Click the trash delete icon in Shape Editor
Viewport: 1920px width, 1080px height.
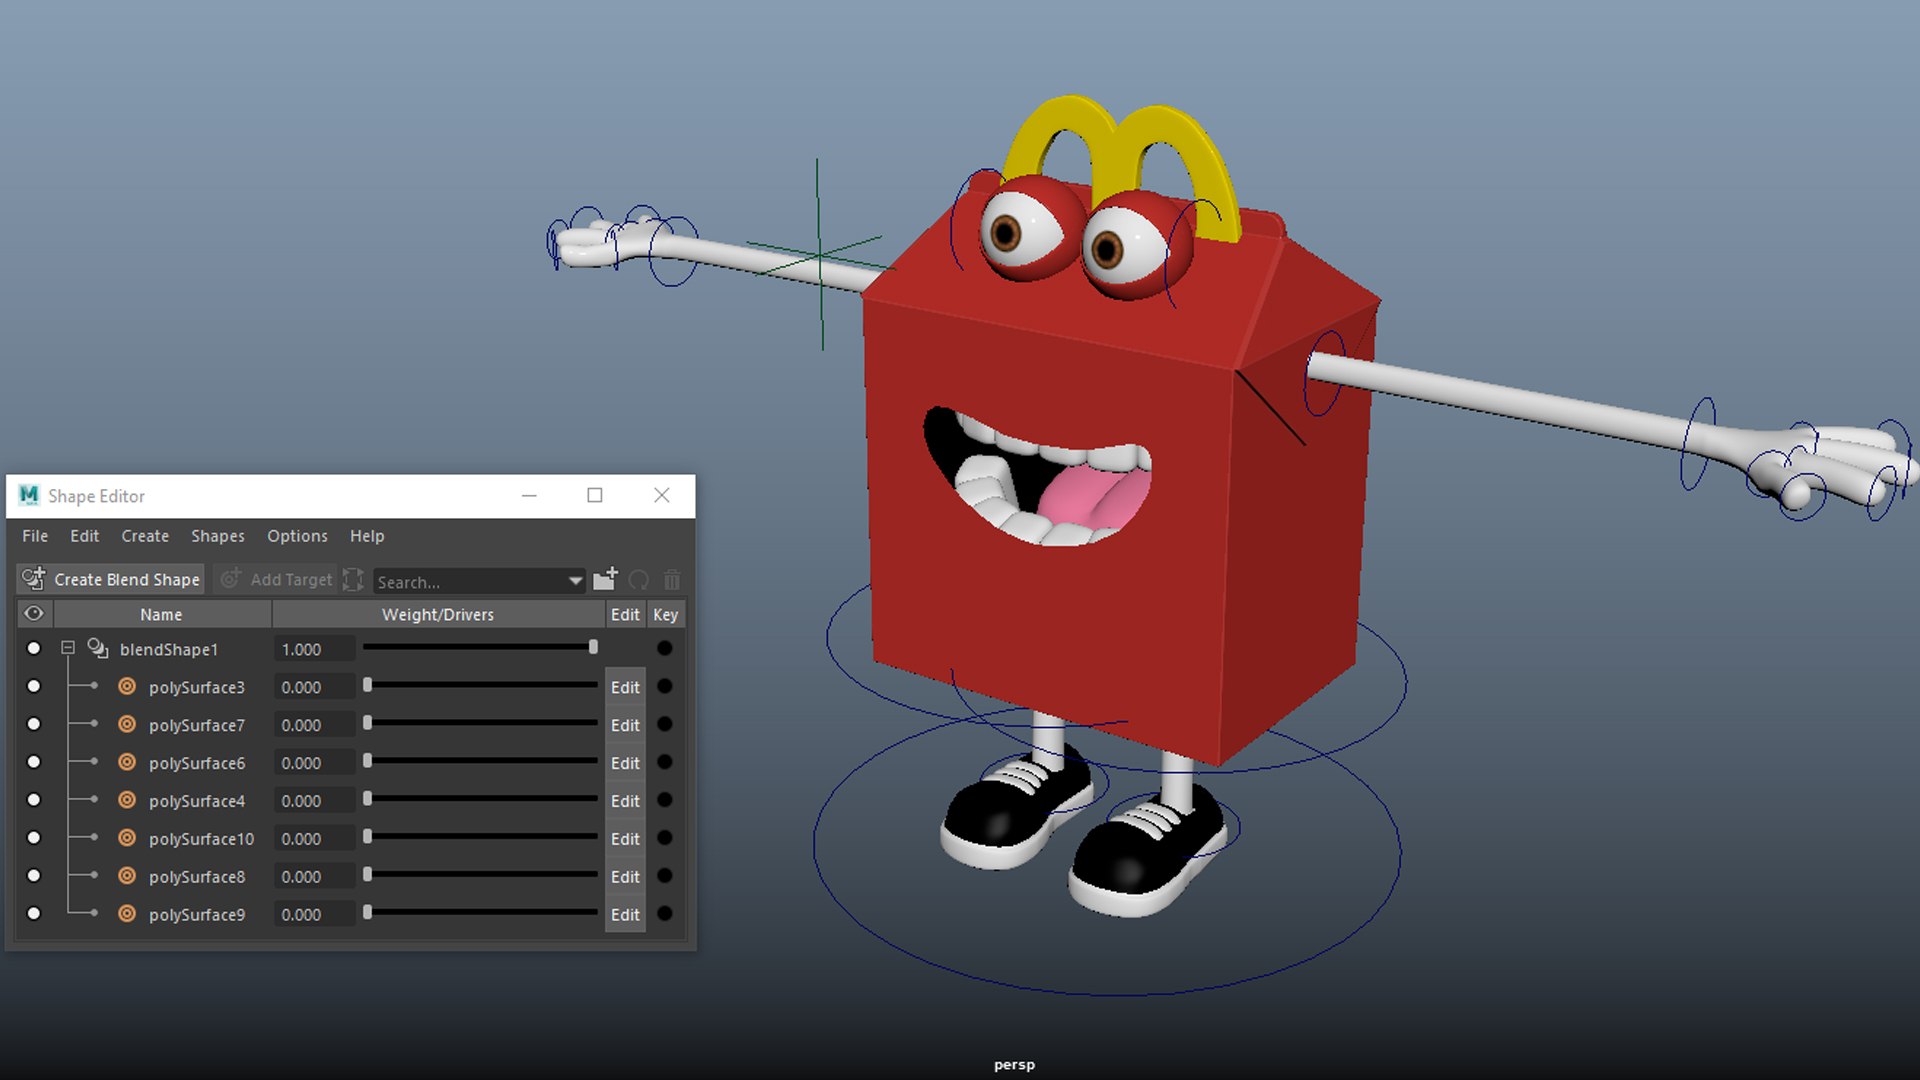pos(672,580)
